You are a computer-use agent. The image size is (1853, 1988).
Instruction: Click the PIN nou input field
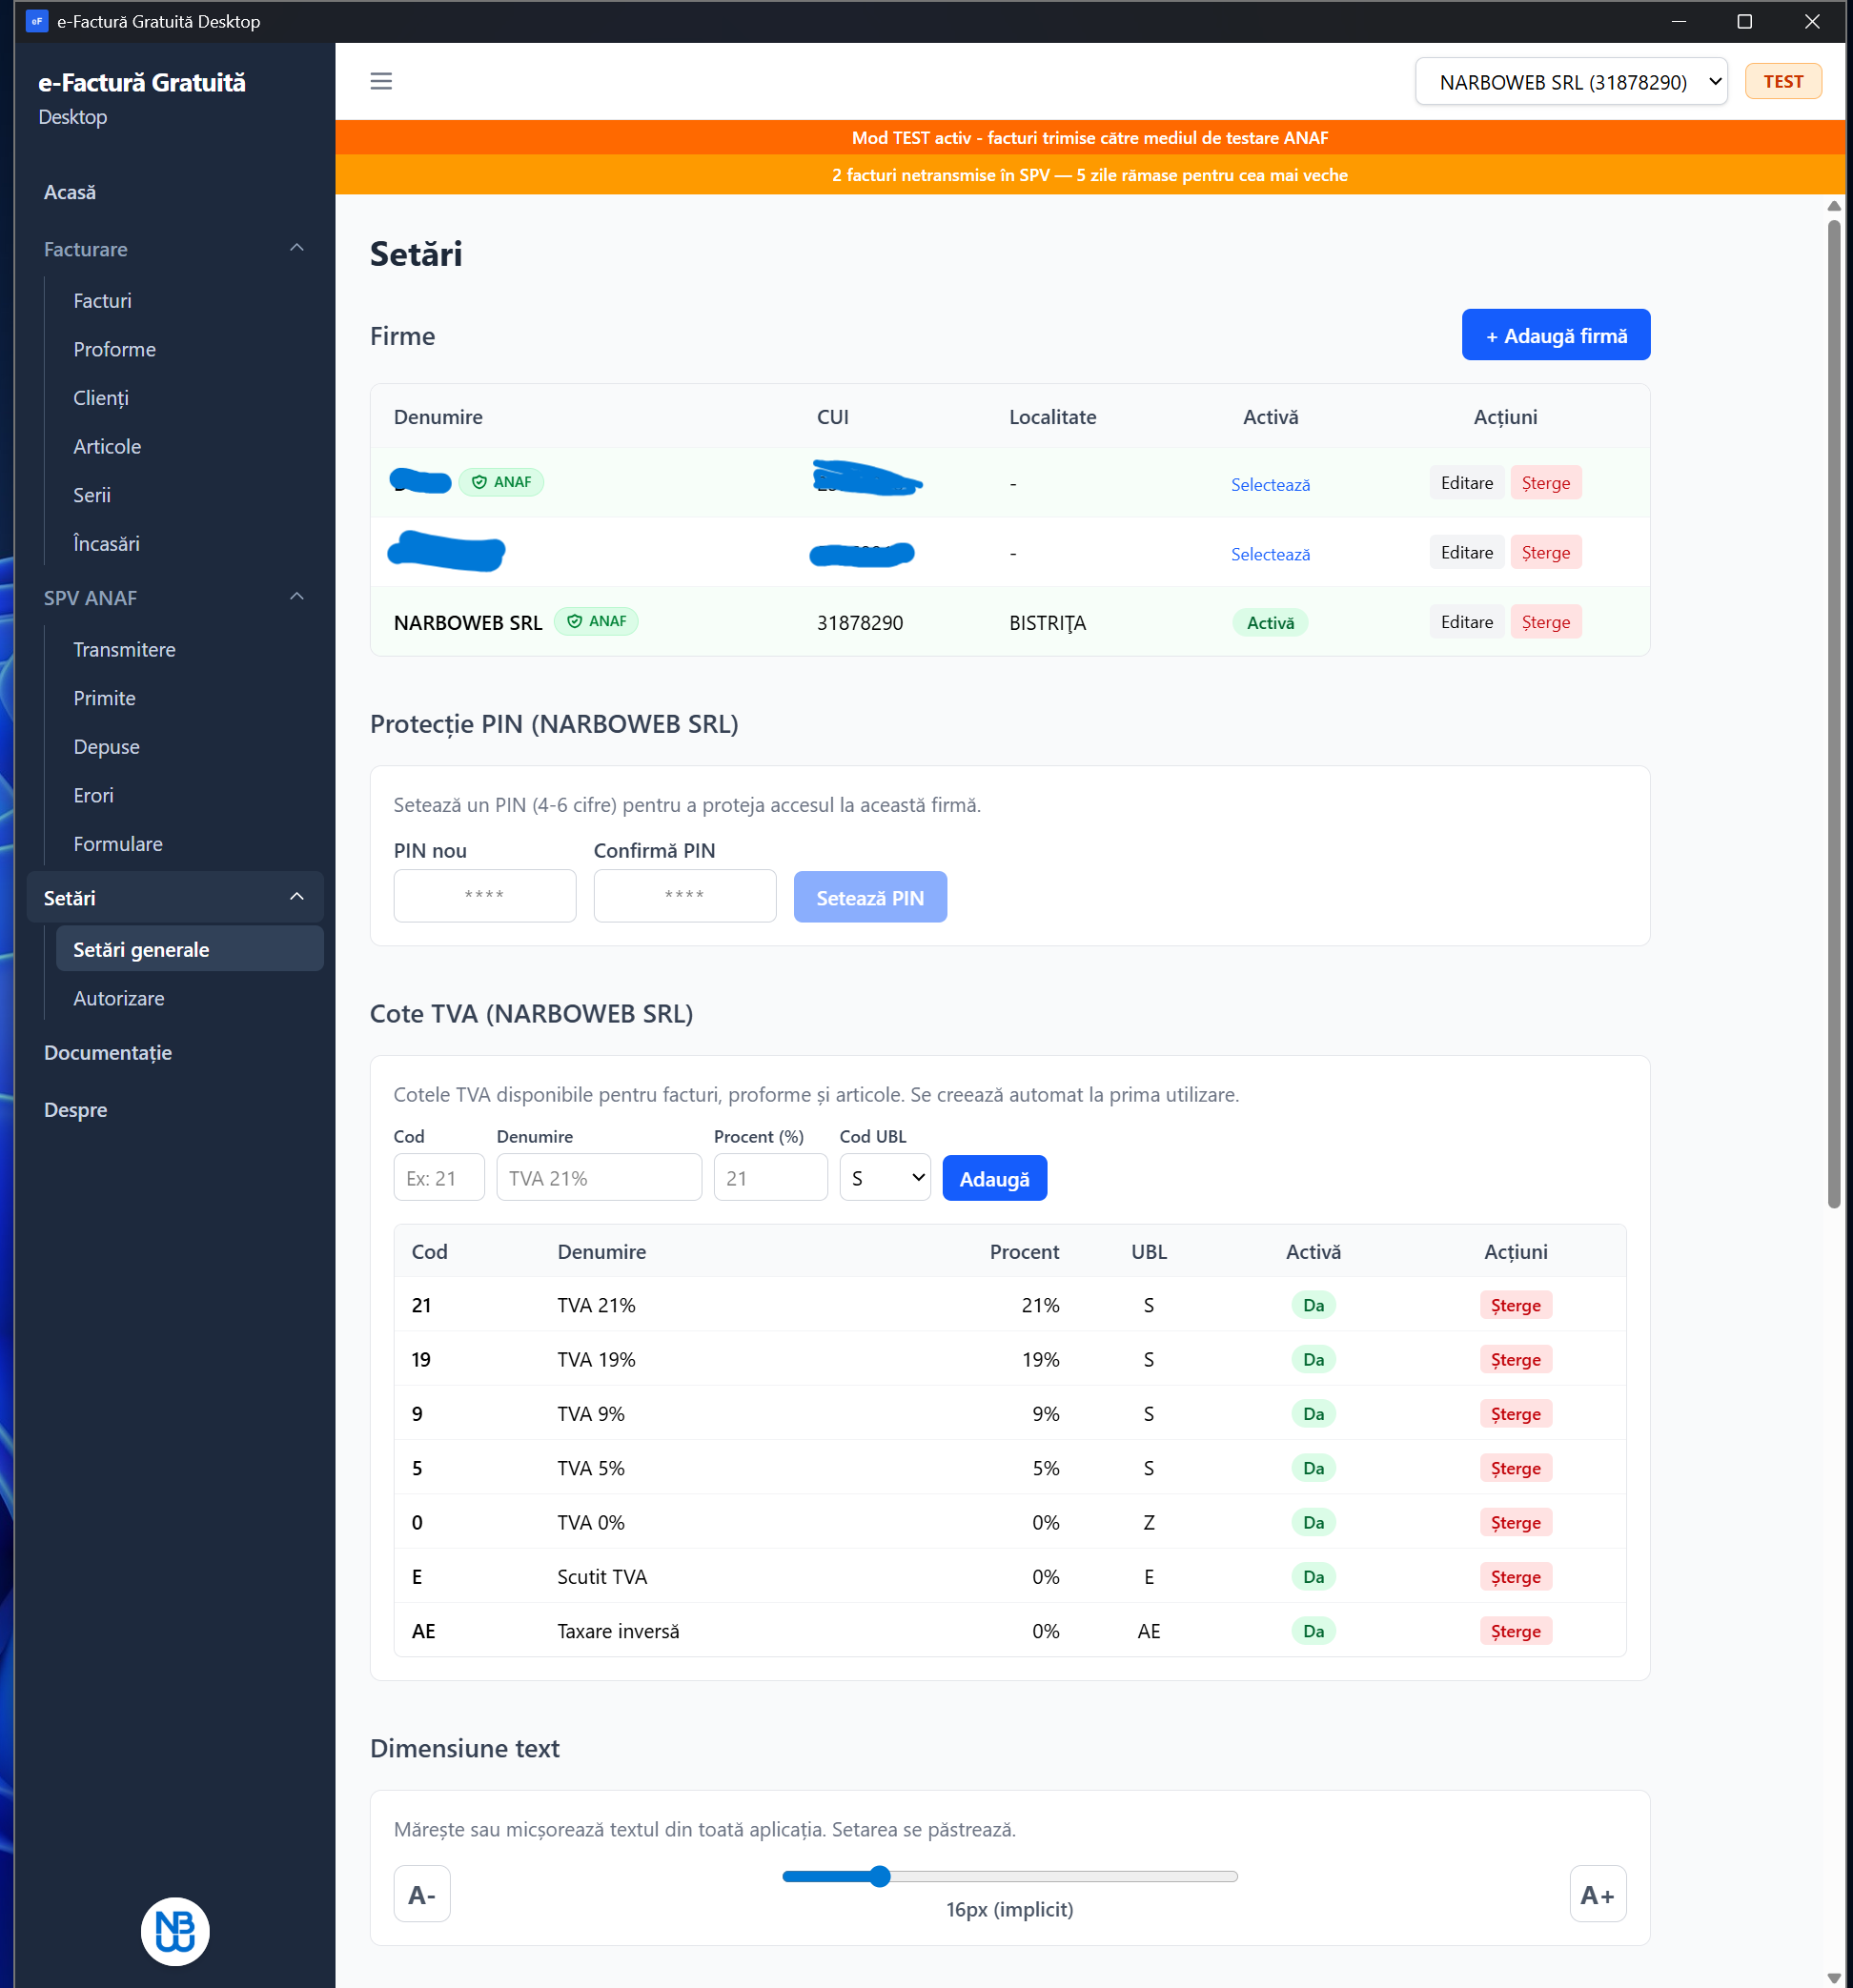coord(484,895)
